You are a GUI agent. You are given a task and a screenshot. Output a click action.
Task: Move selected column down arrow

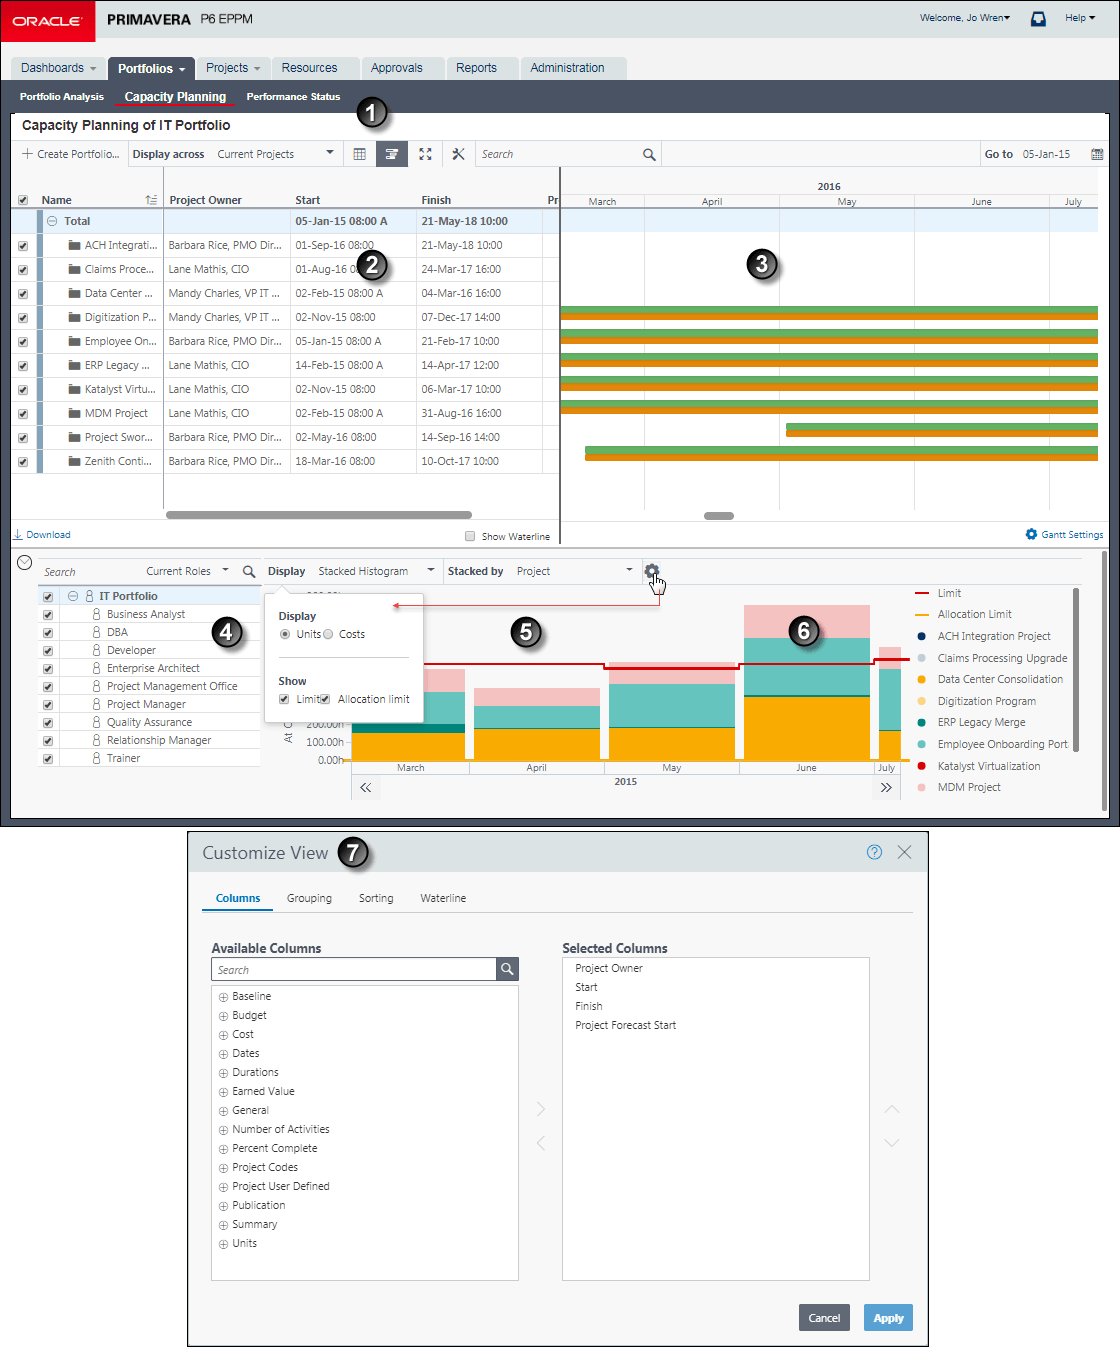(892, 1142)
